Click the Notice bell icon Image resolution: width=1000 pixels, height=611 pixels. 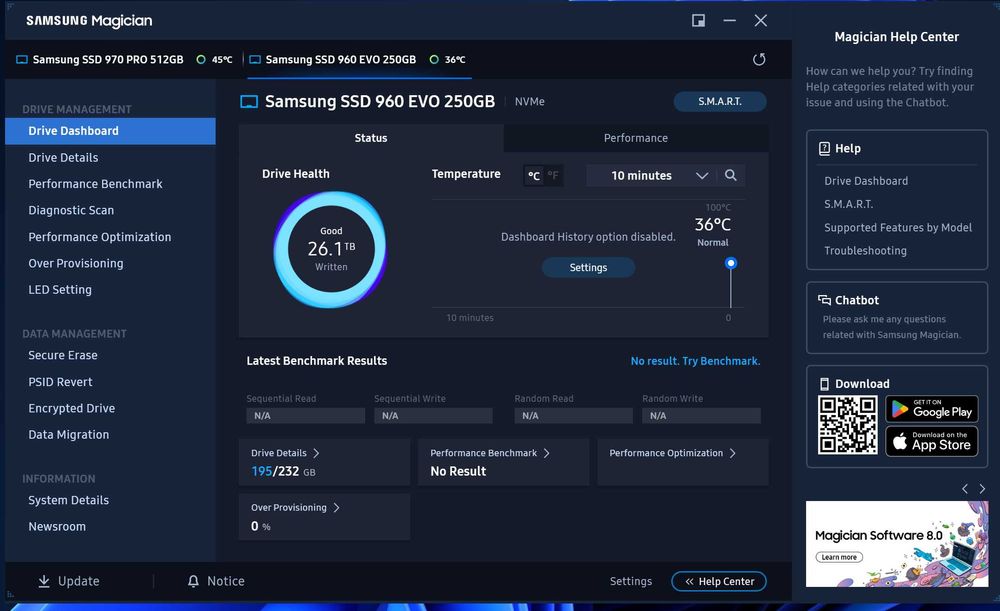point(193,581)
